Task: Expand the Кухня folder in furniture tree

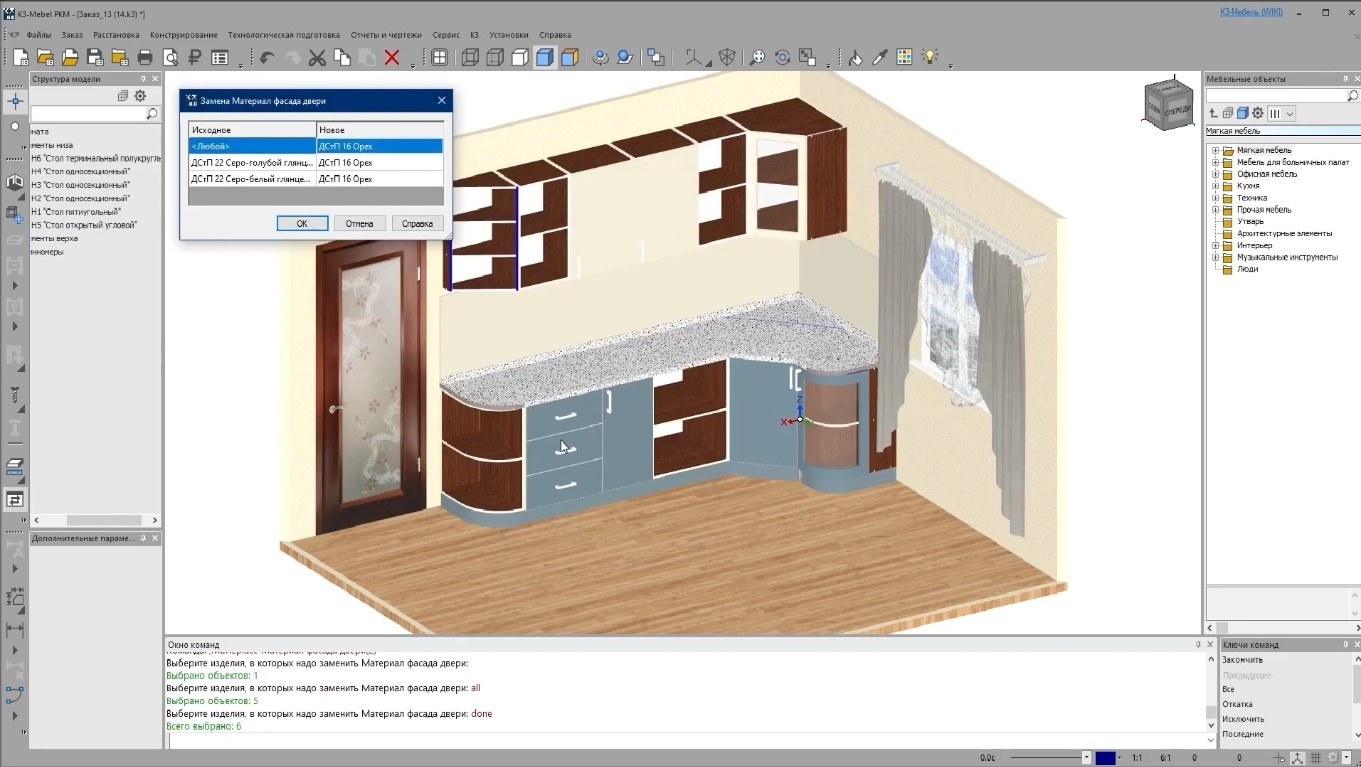Action: point(1216,186)
